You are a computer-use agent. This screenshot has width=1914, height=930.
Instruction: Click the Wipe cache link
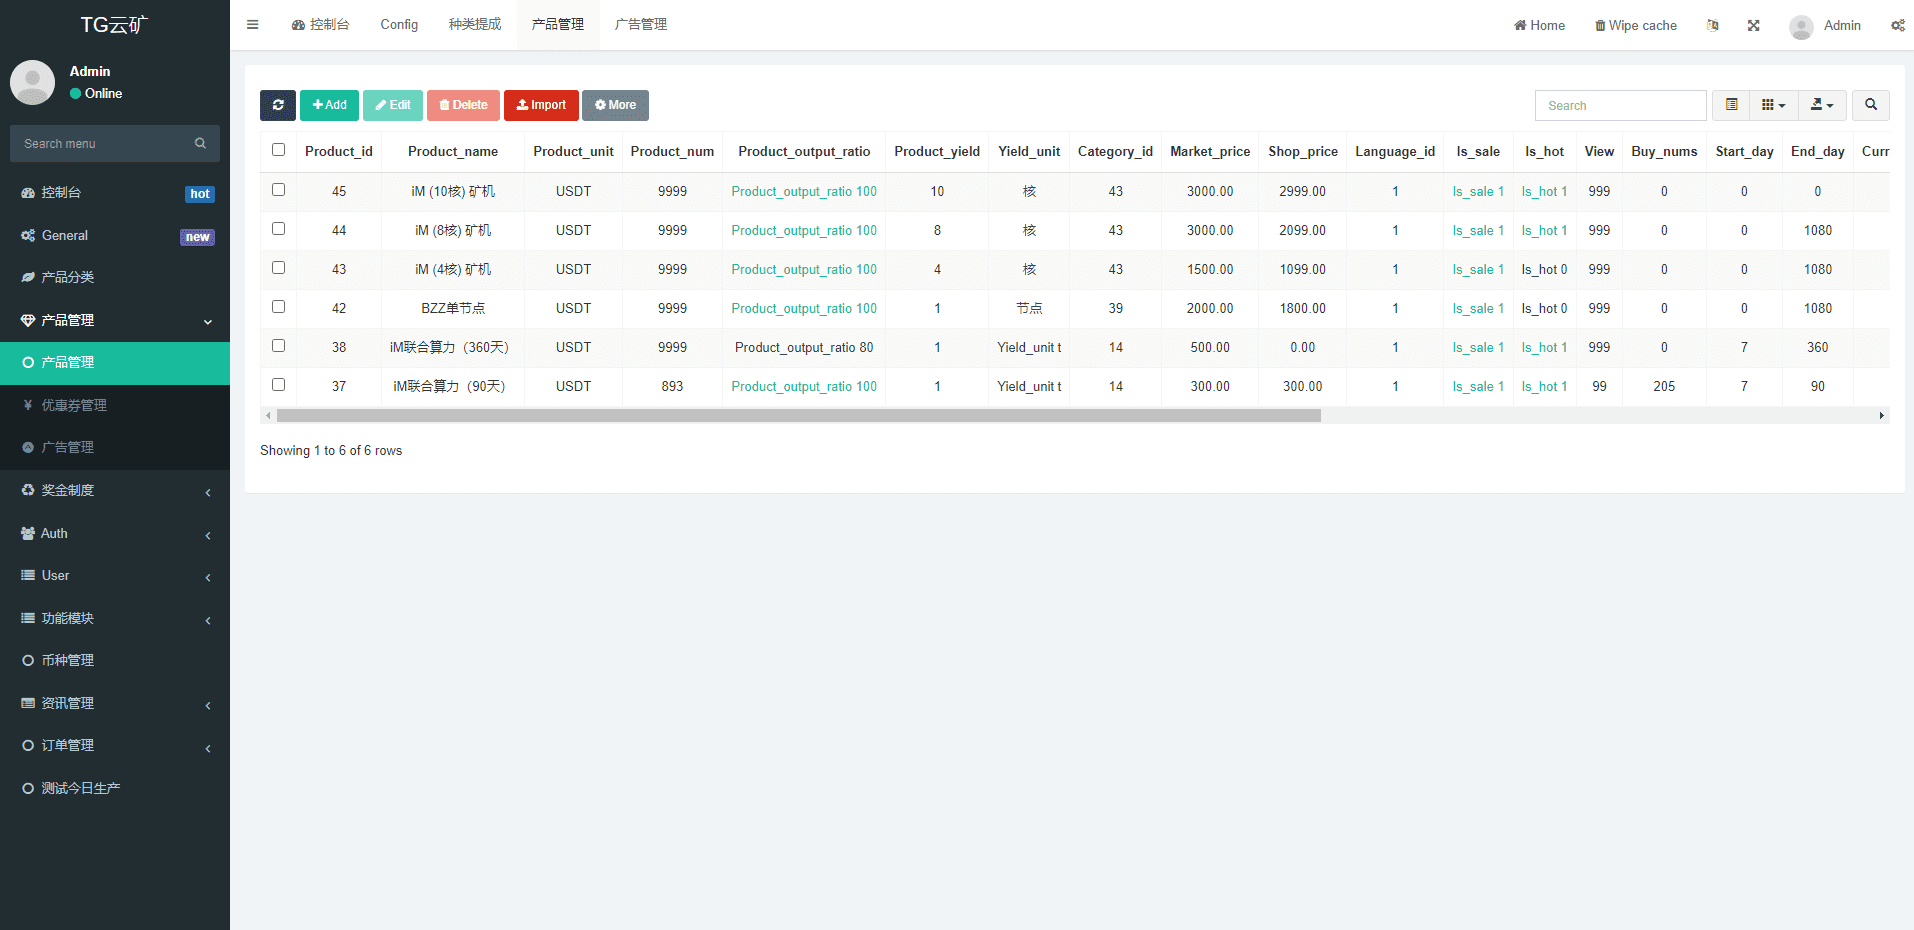(1636, 26)
